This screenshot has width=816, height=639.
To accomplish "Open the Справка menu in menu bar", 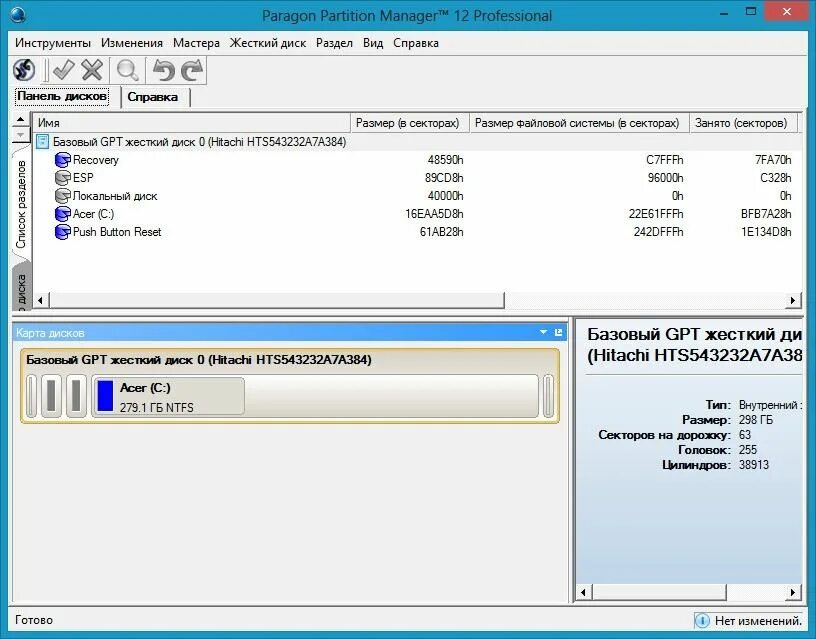I will 416,43.
